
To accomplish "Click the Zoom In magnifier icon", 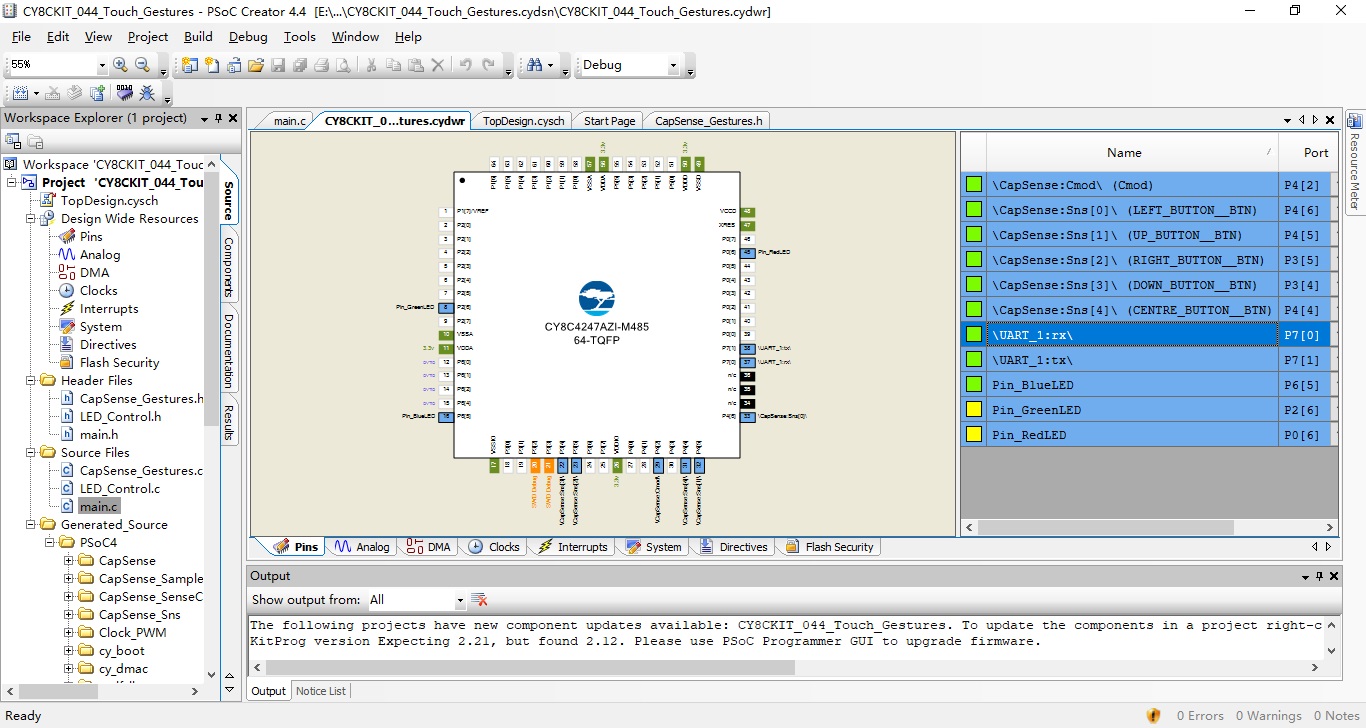I will pos(120,65).
